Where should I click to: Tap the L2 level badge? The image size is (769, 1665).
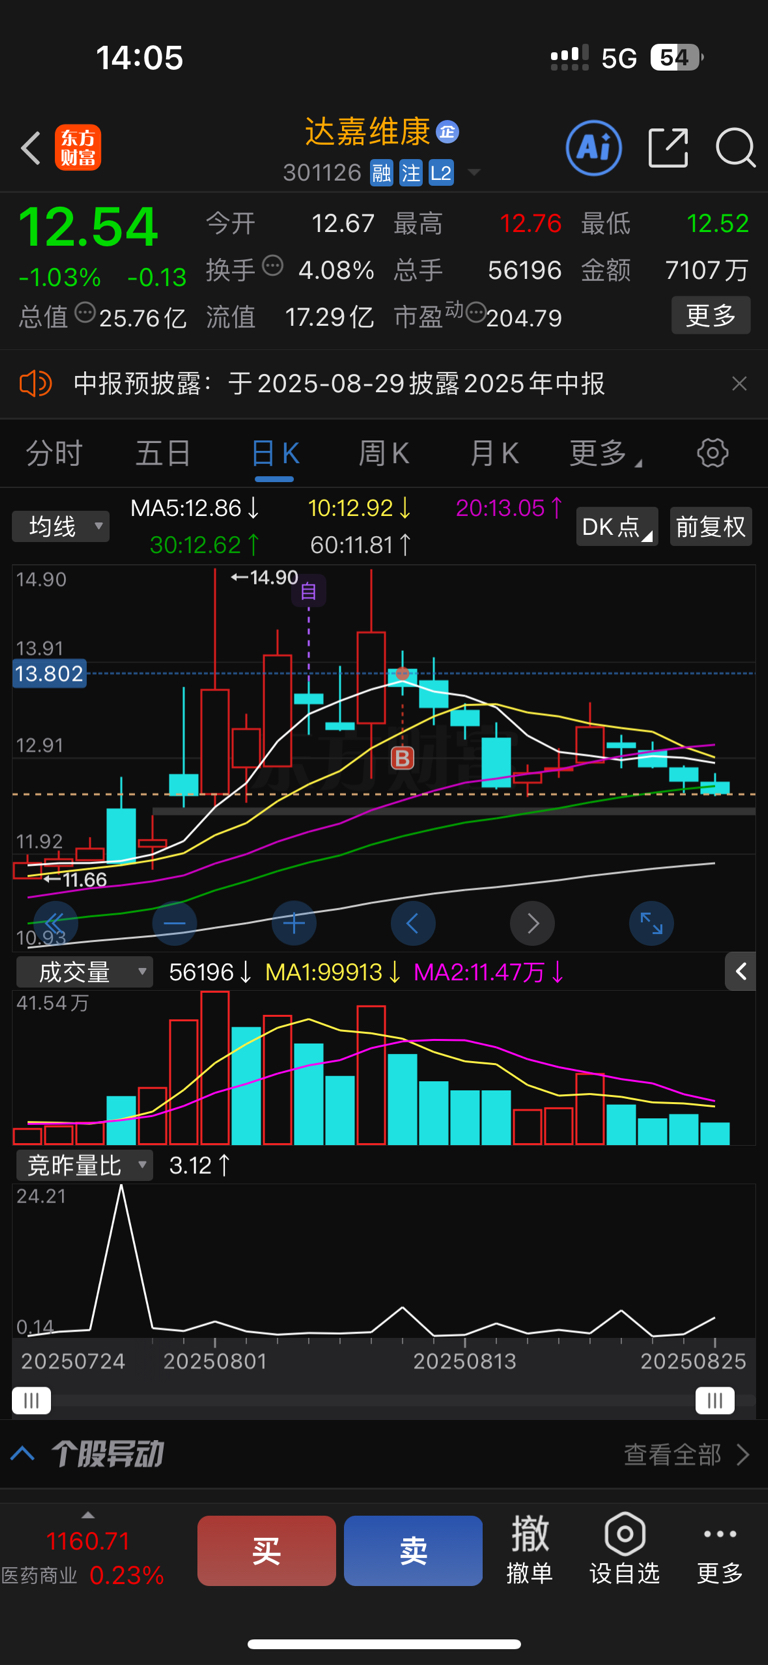[441, 173]
